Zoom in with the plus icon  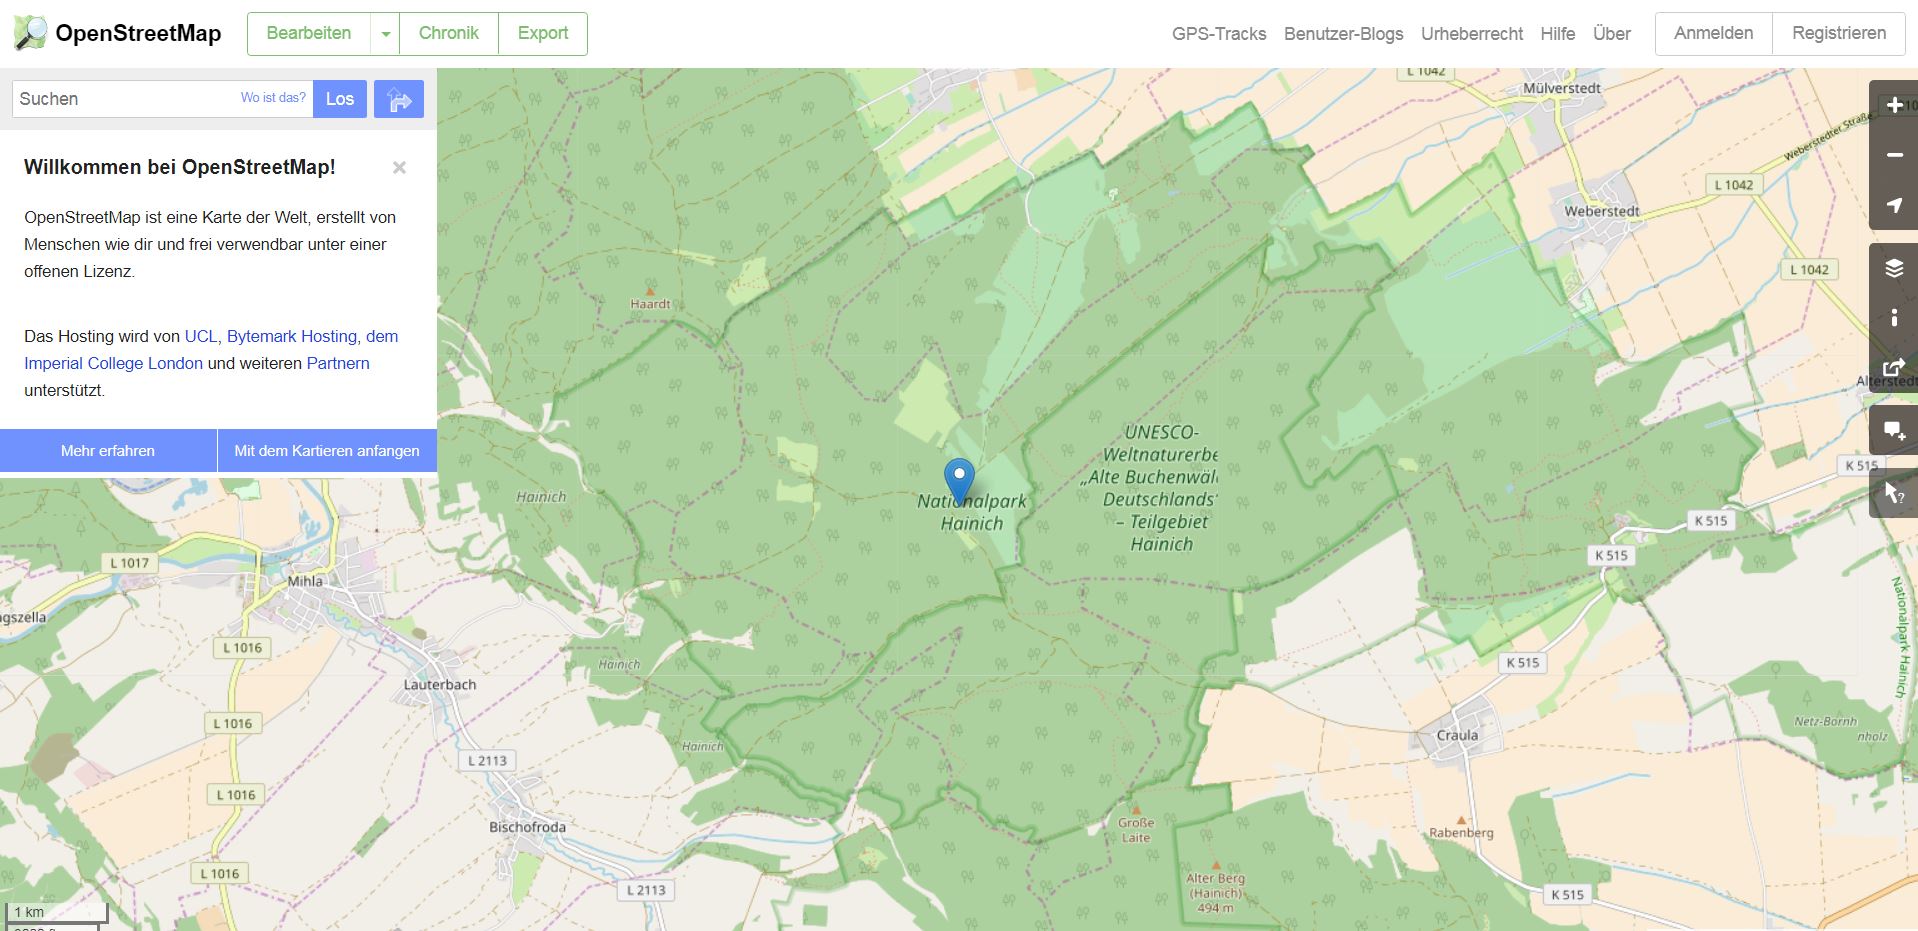click(1894, 105)
